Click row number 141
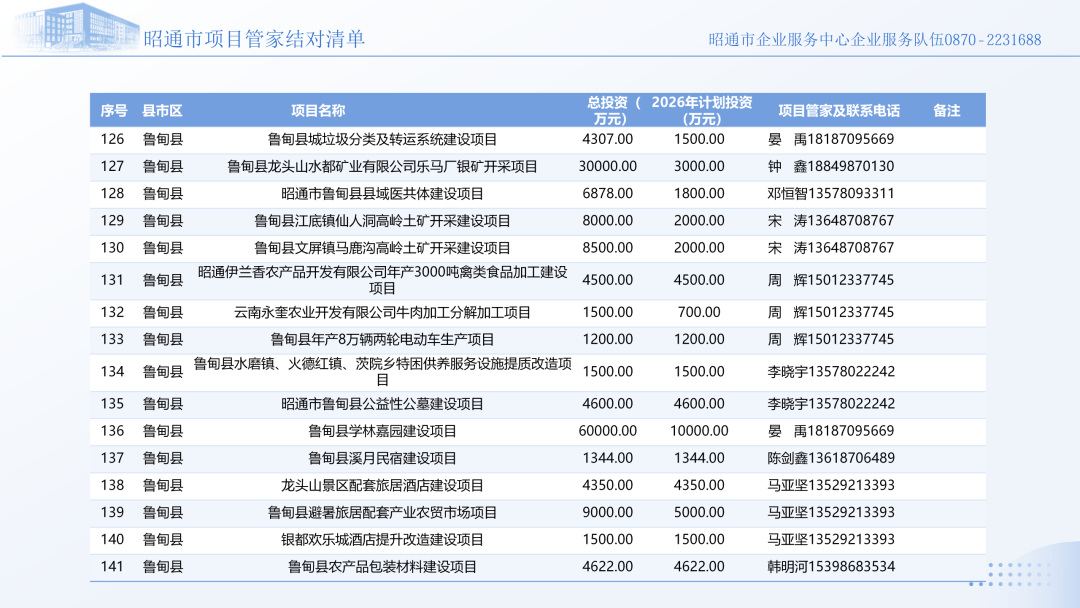The height and width of the screenshot is (608, 1080). (x=112, y=567)
